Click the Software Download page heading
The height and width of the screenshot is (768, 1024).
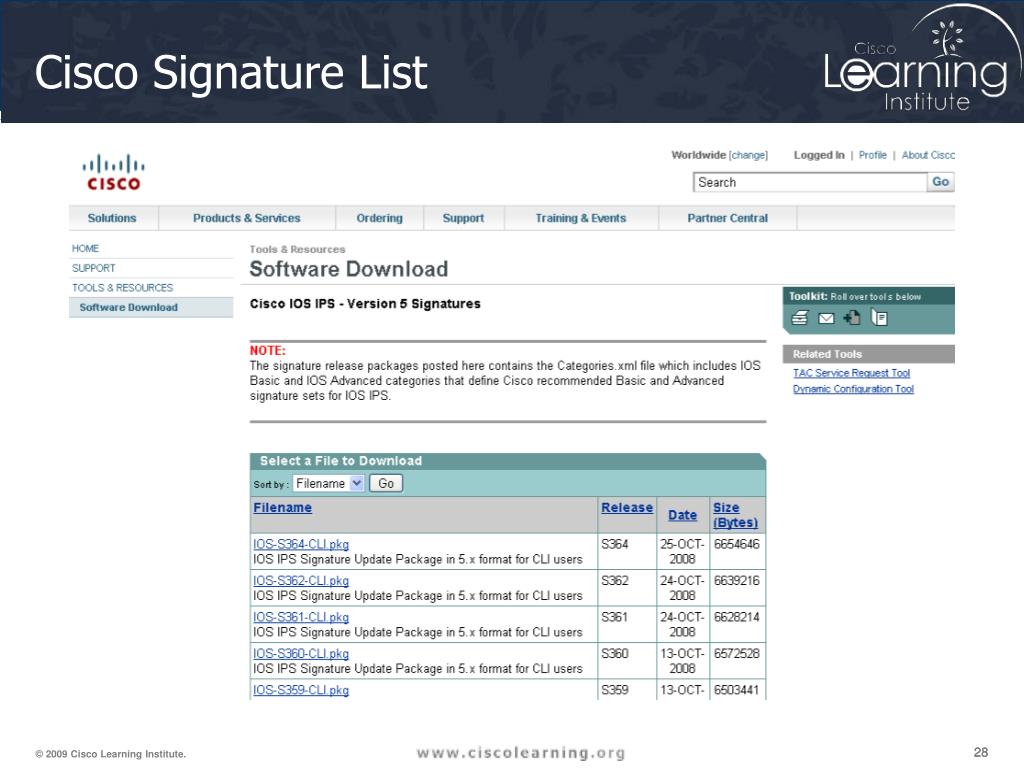click(349, 269)
